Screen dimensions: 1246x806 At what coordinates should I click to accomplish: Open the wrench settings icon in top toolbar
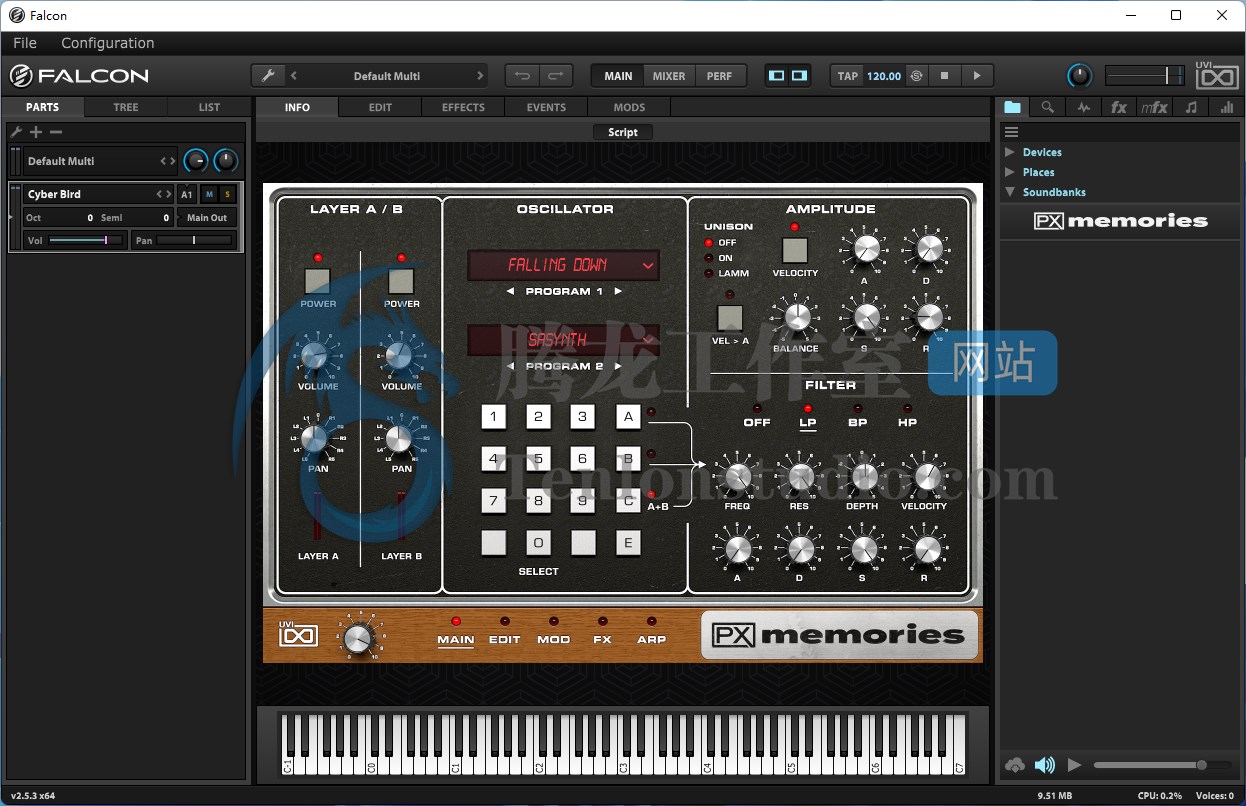coord(267,76)
